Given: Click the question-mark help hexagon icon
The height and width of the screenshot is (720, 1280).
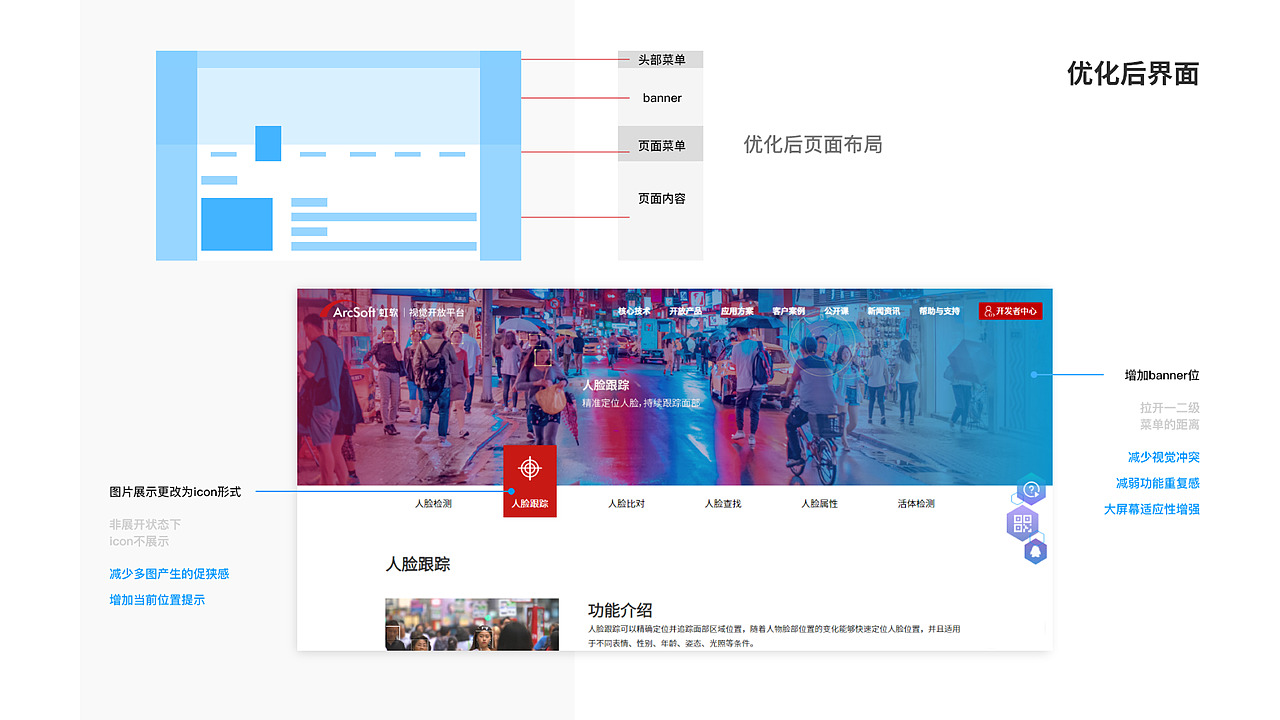Looking at the screenshot, I should 1031,489.
